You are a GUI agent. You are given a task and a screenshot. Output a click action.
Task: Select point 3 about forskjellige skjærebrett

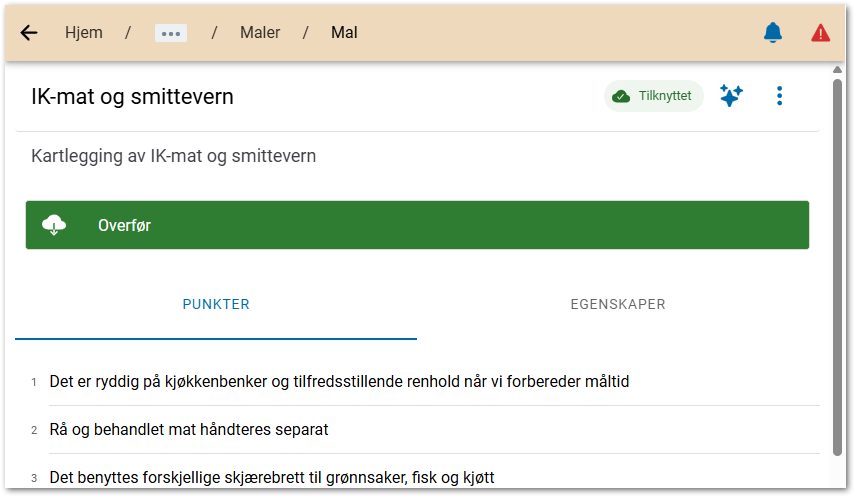click(272, 478)
